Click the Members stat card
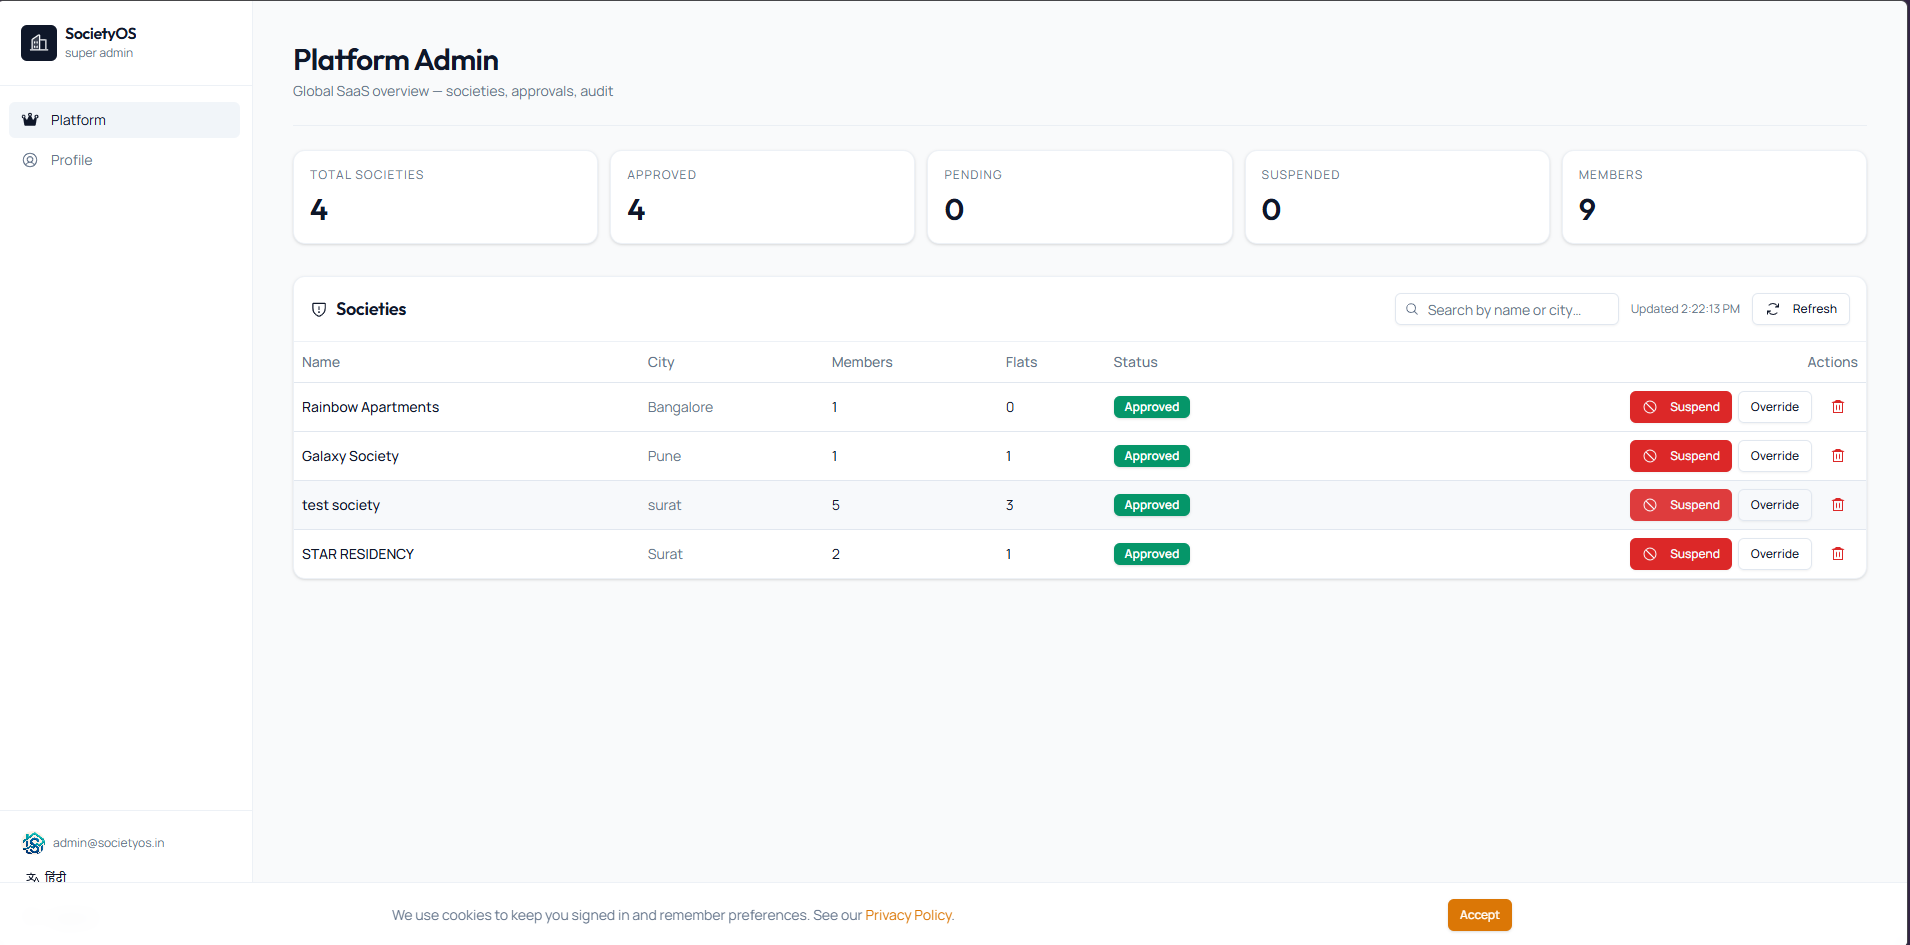The width and height of the screenshot is (1910, 945). coord(1714,197)
